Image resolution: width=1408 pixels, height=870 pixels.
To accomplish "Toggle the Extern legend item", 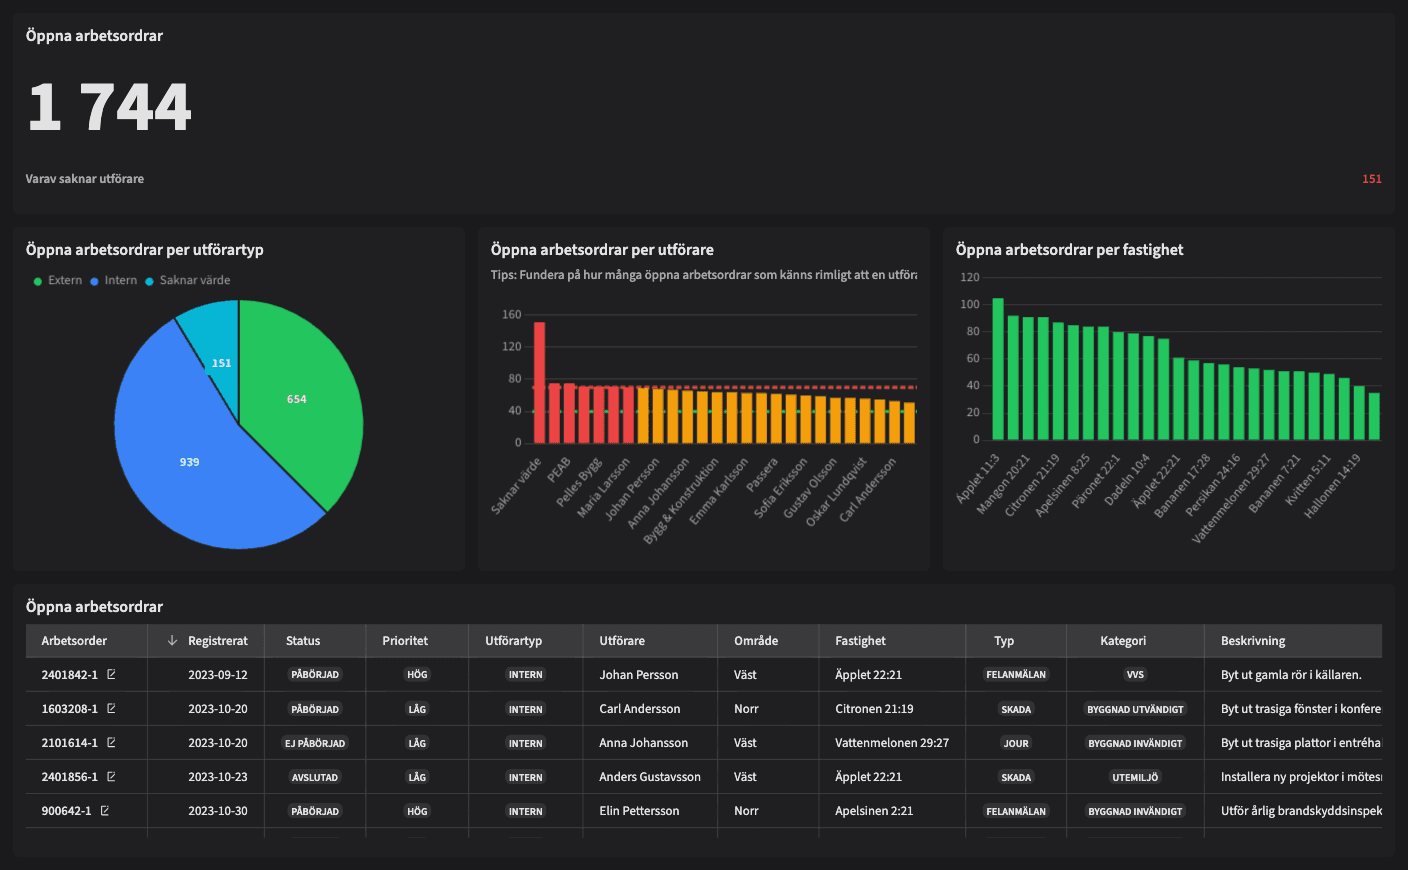I will click(x=58, y=281).
